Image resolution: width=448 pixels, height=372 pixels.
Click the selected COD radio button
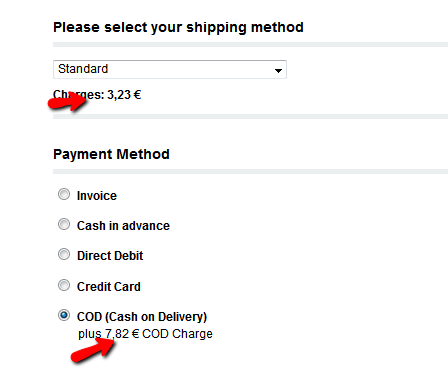pos(64,315)
